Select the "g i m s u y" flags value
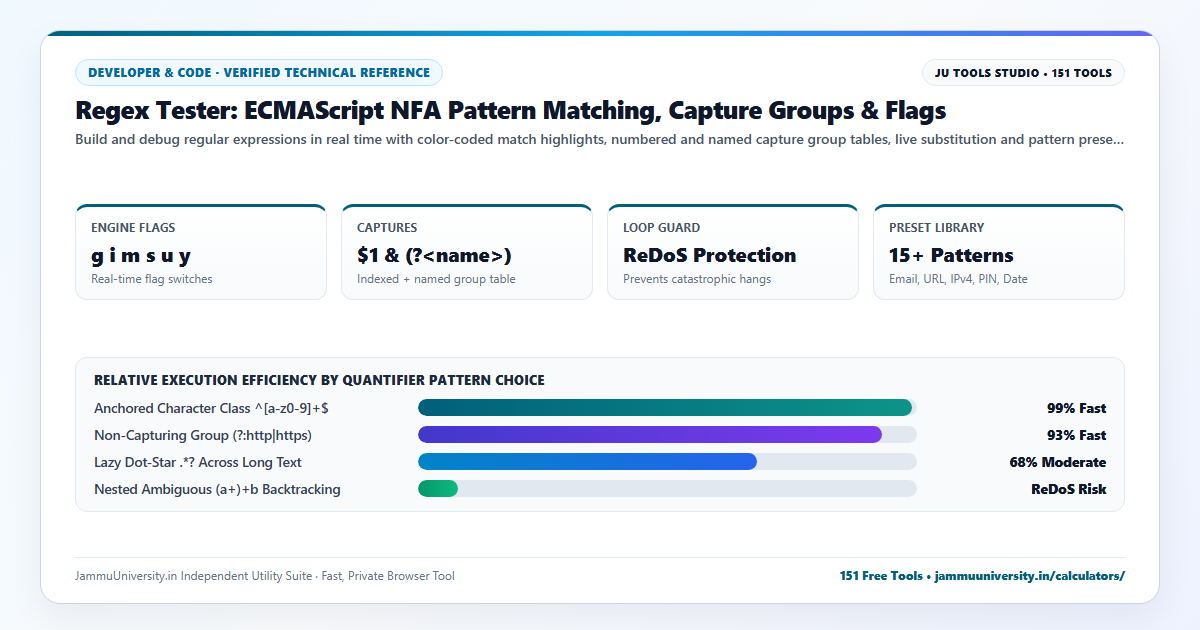 click(141, 255)
